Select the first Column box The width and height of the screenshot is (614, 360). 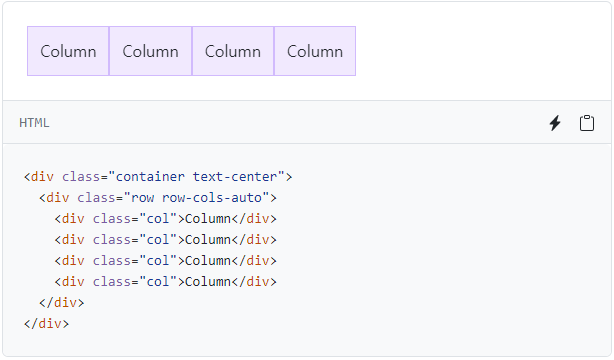[68, 51]
